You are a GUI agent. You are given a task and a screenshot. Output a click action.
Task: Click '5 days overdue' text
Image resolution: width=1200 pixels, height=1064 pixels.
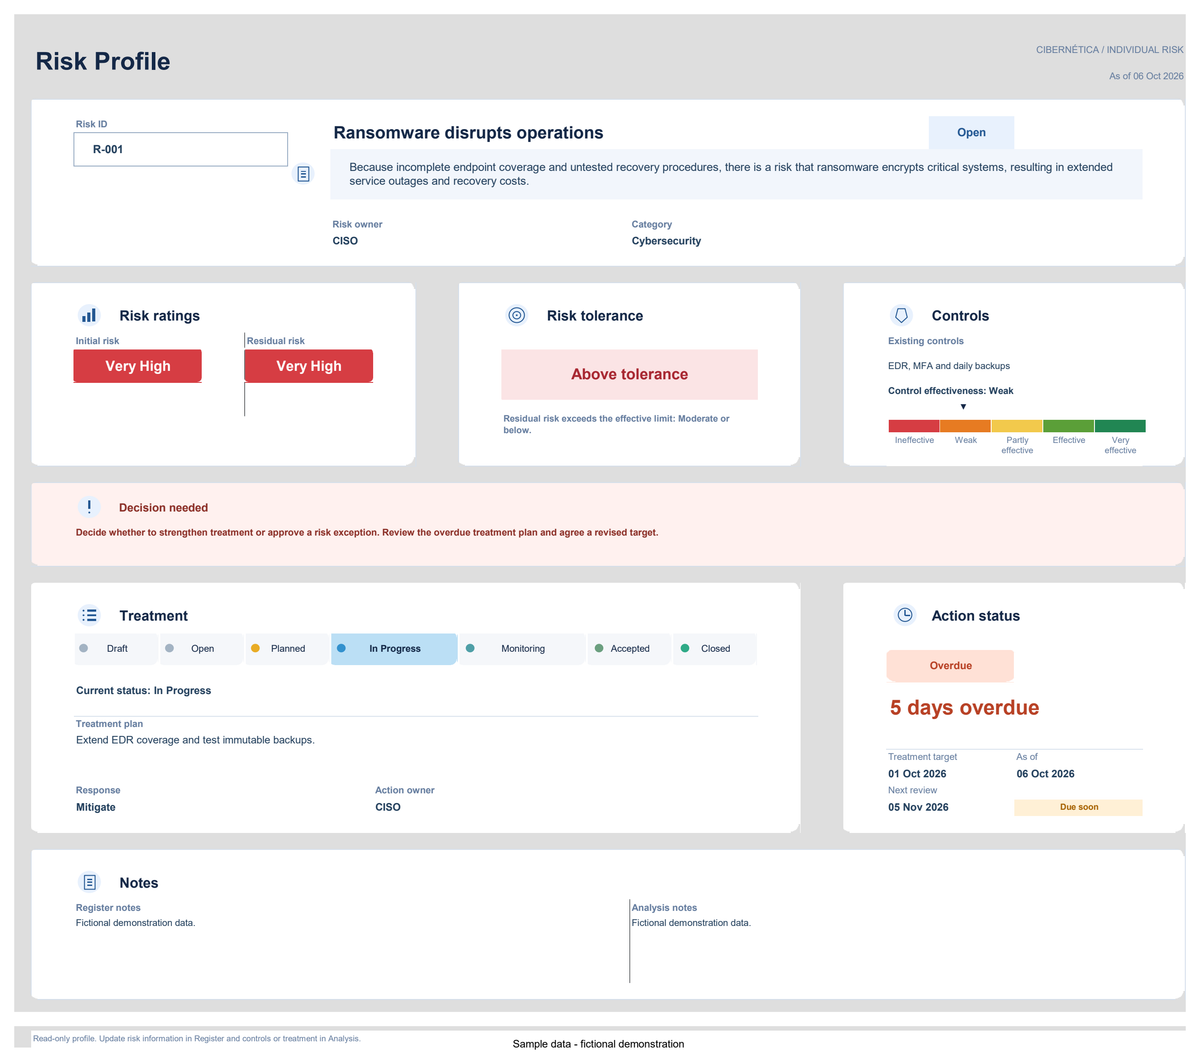[964, 707]
